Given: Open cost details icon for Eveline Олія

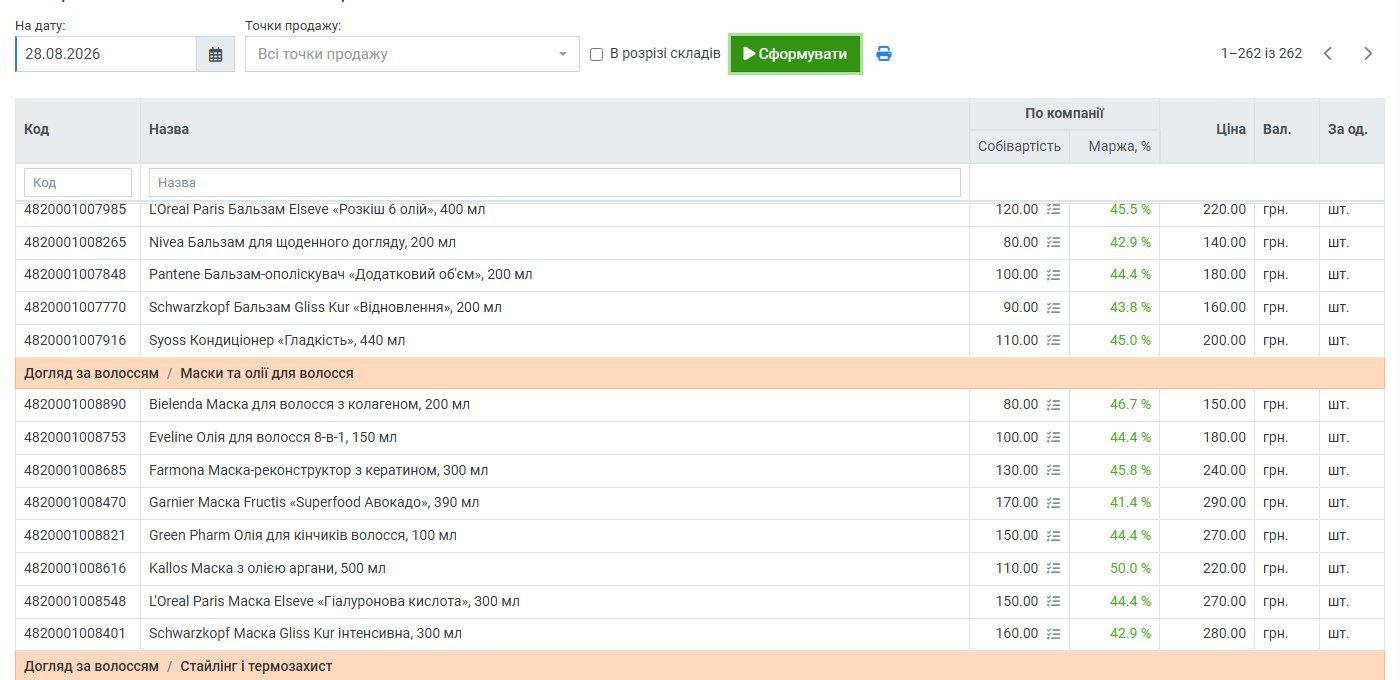Looking at the screenshot, I should click(1053, 438).
